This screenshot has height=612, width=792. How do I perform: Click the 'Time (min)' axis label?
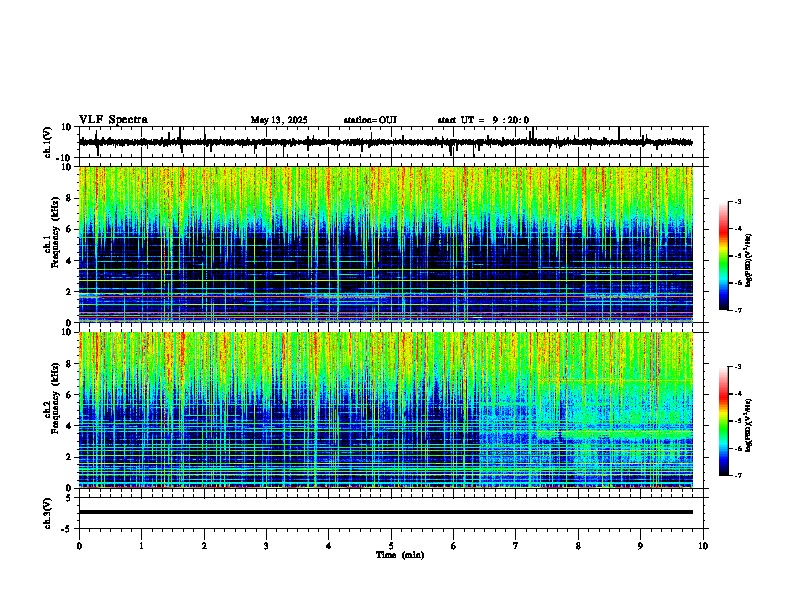pos(400,555)
